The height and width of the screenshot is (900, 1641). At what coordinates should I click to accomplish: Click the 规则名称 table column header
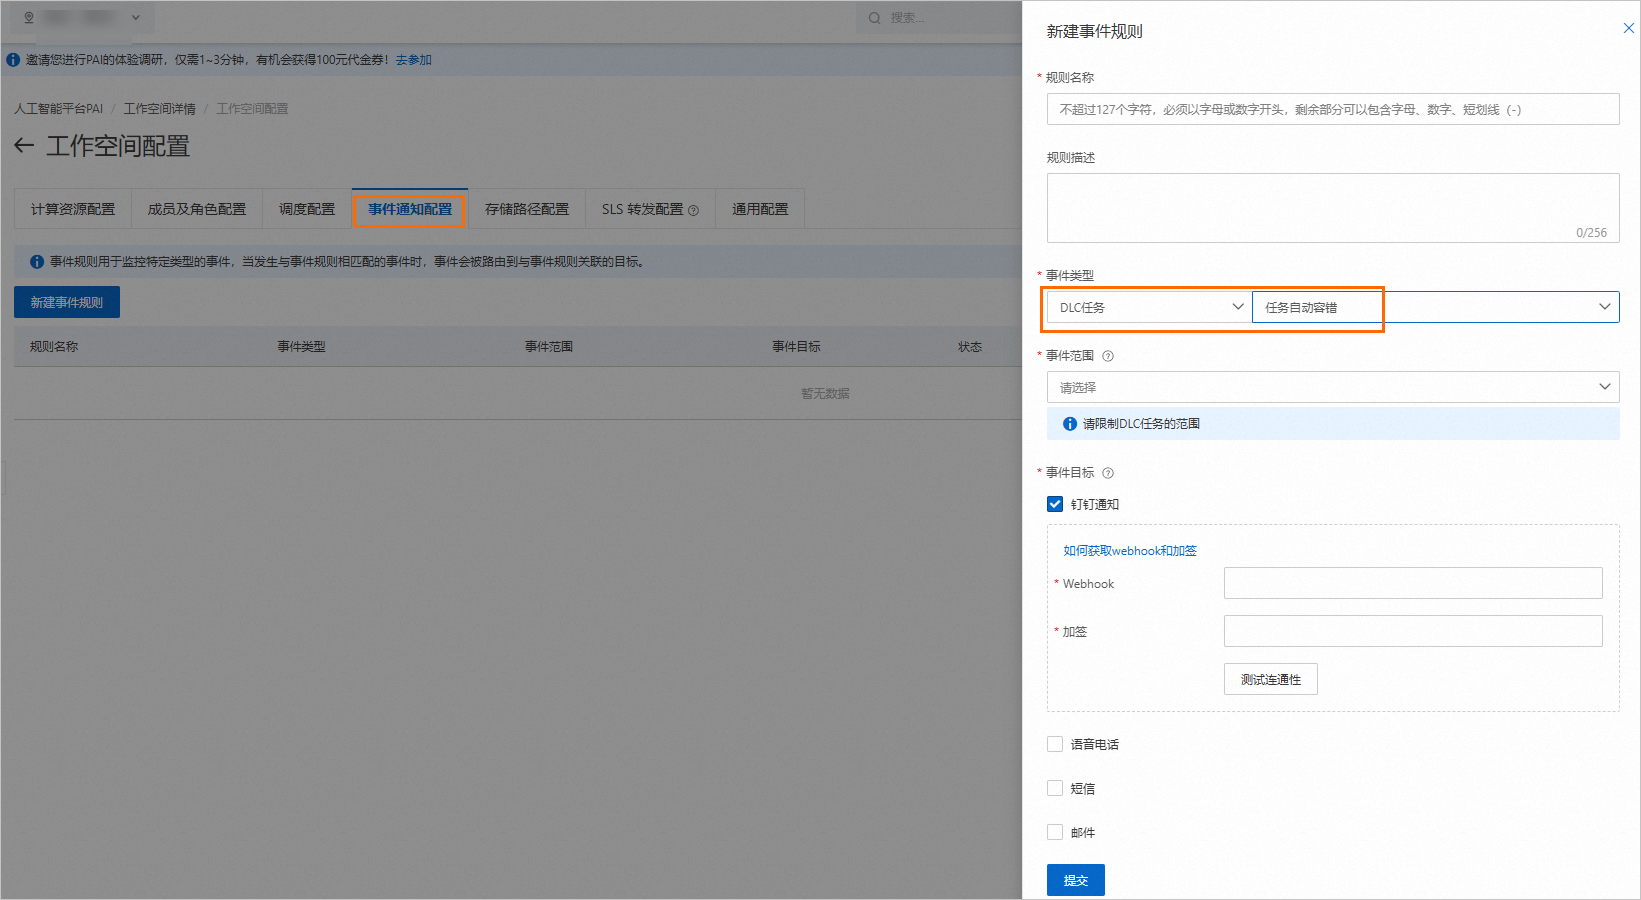54,347
